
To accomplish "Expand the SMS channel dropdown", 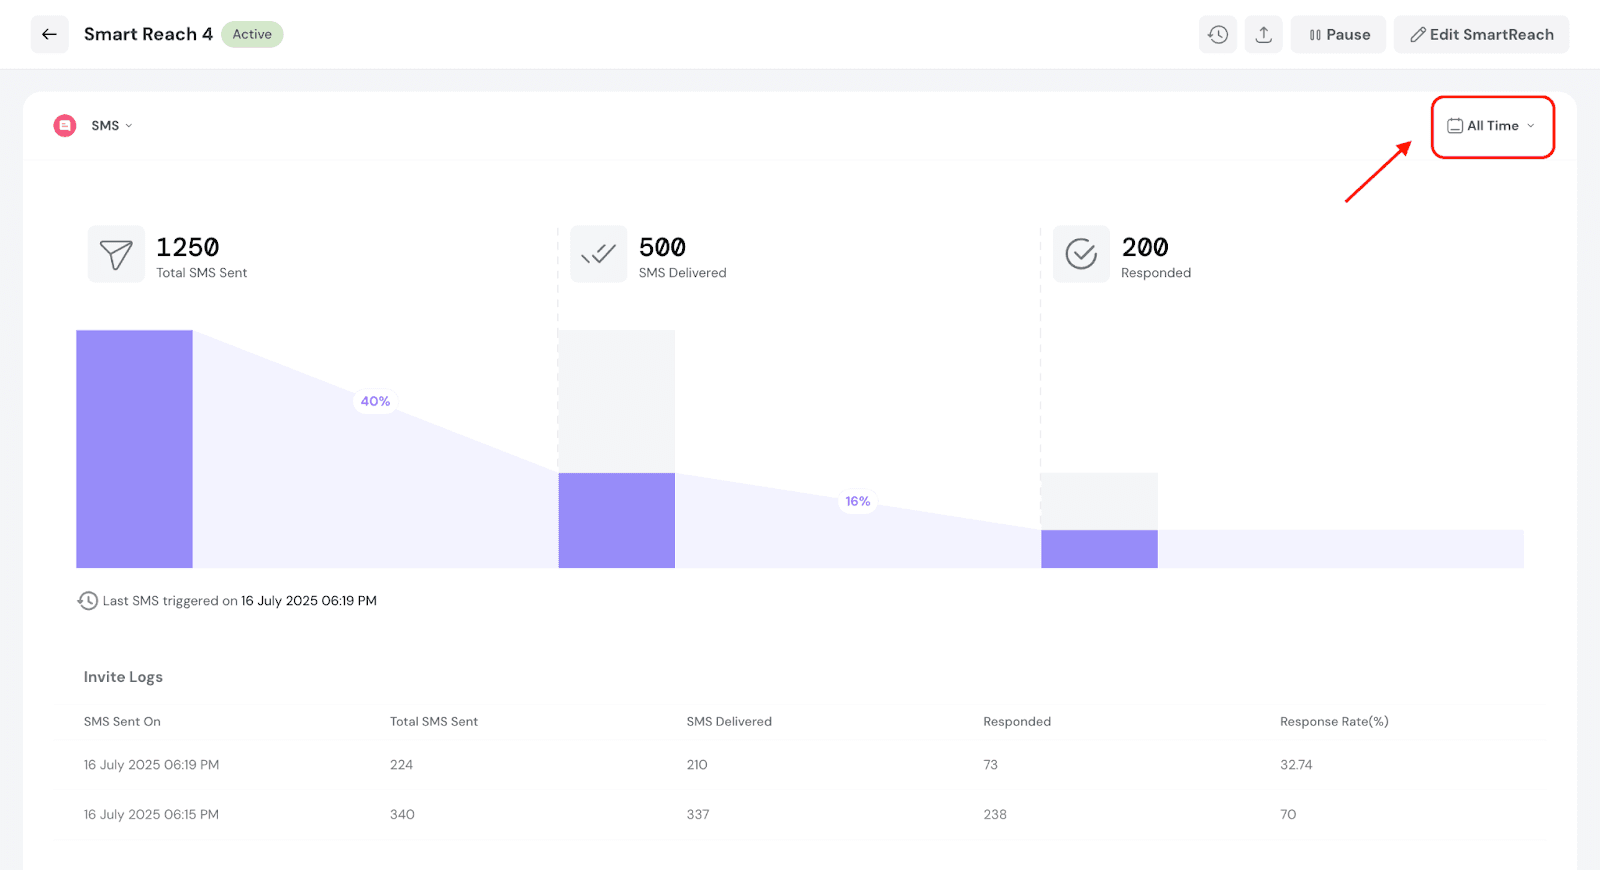I will pos(112,126).
